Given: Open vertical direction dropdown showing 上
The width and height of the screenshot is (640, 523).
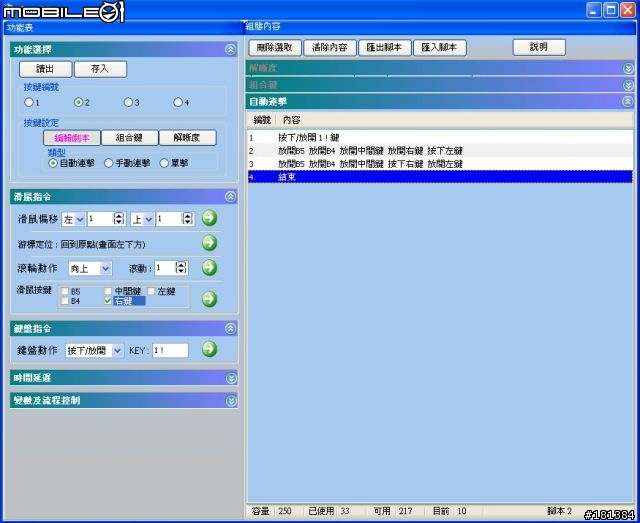Looking at the screenshot, I should (x=149, y=219).
